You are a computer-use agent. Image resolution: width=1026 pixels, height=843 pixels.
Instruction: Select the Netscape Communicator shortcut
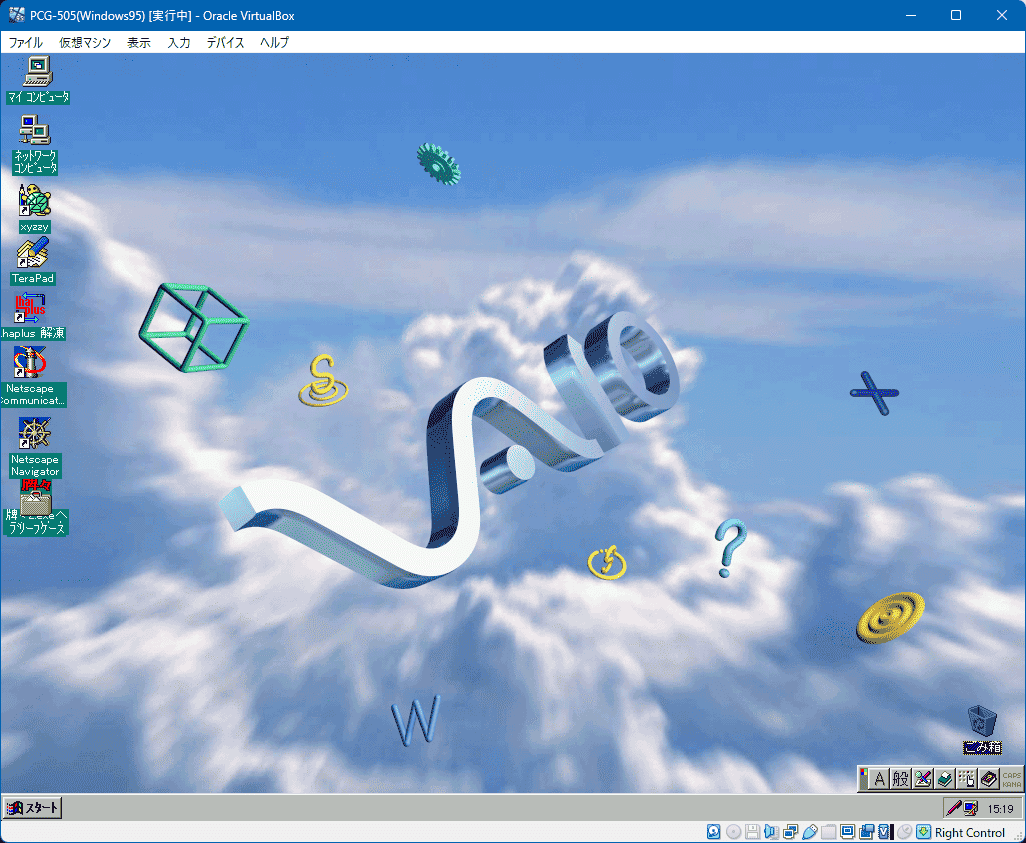31,376
